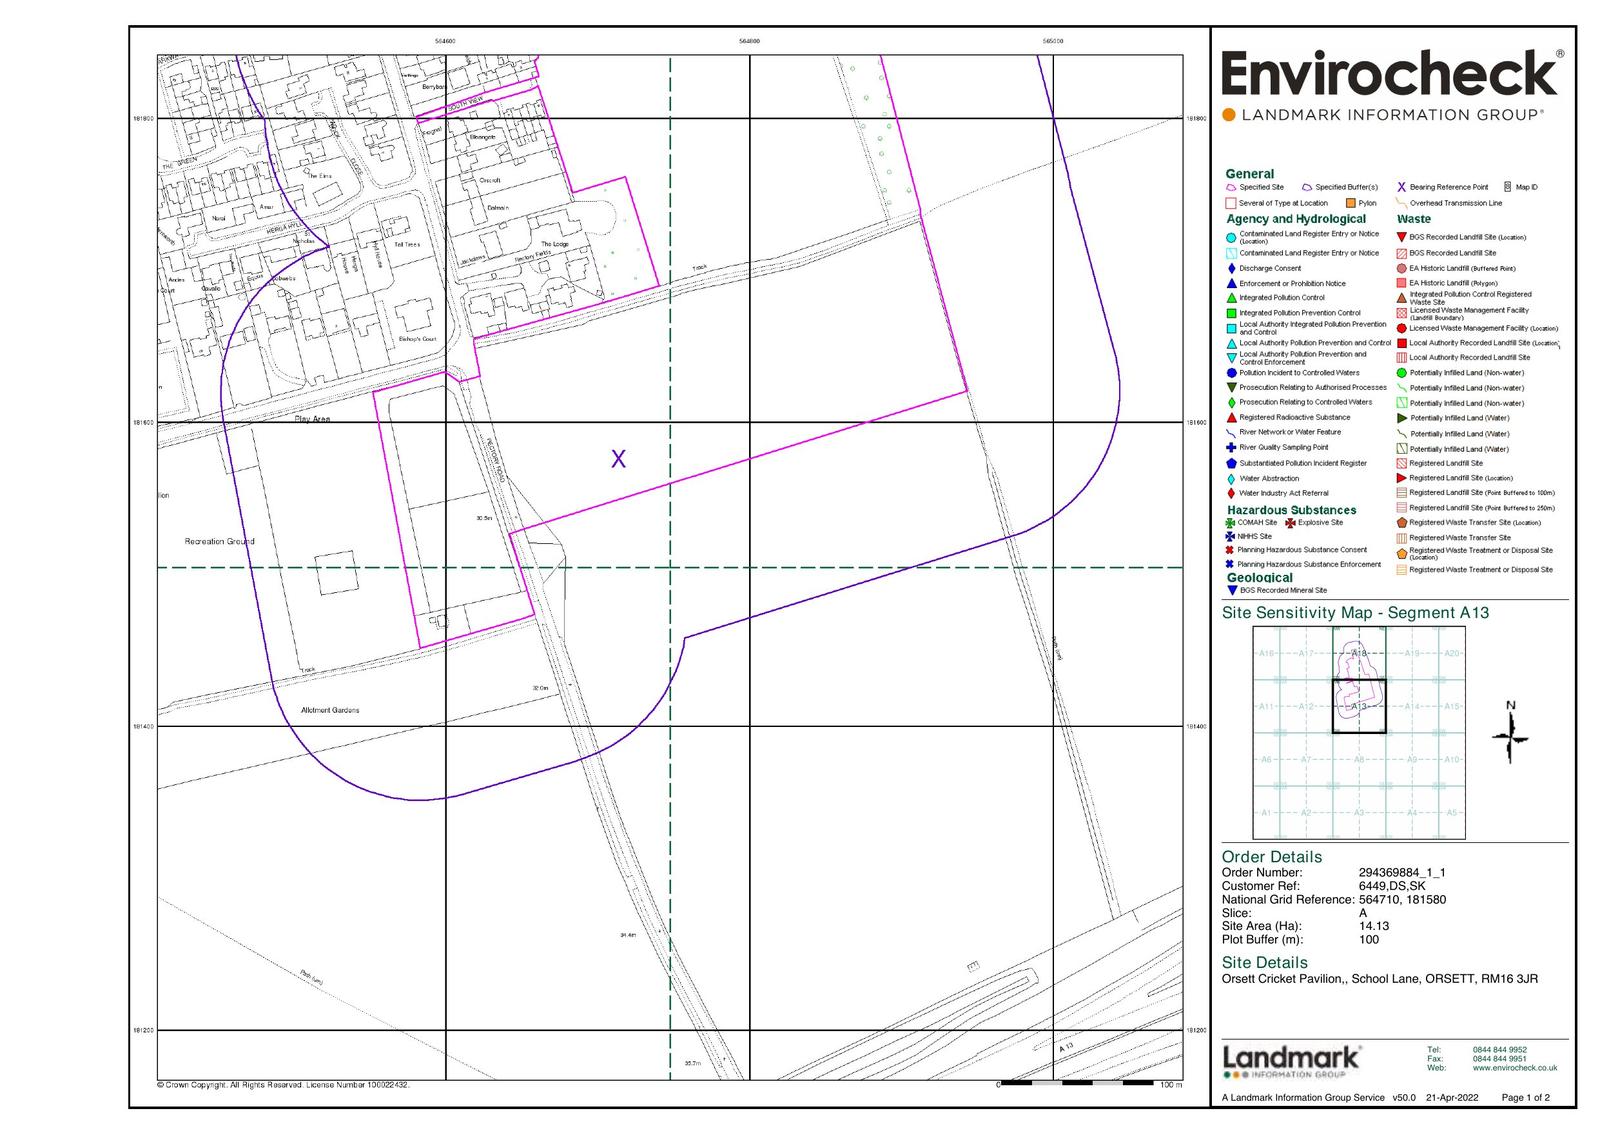The width and height of the screenshot is (1600, 1131).
Task: Click the Discharge Consent blue diamond icon
Action: coord(1231,268)
